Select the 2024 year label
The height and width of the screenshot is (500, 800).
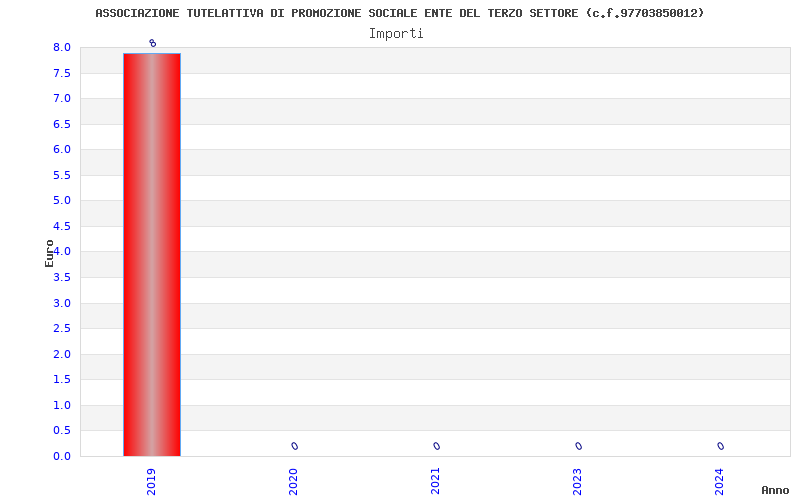719,482
